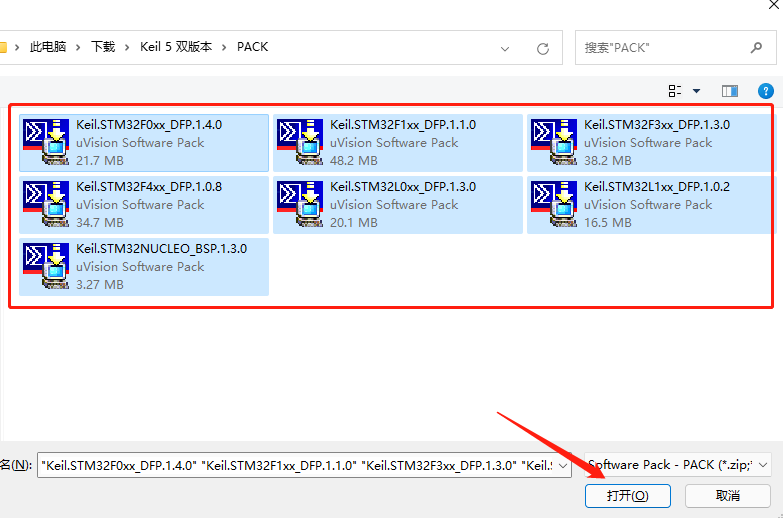Viewport: 783px width, 518px height.
Task: Click file name Keil.STM32L0xx_DFP.1.3.0
Action: (403, 187)
